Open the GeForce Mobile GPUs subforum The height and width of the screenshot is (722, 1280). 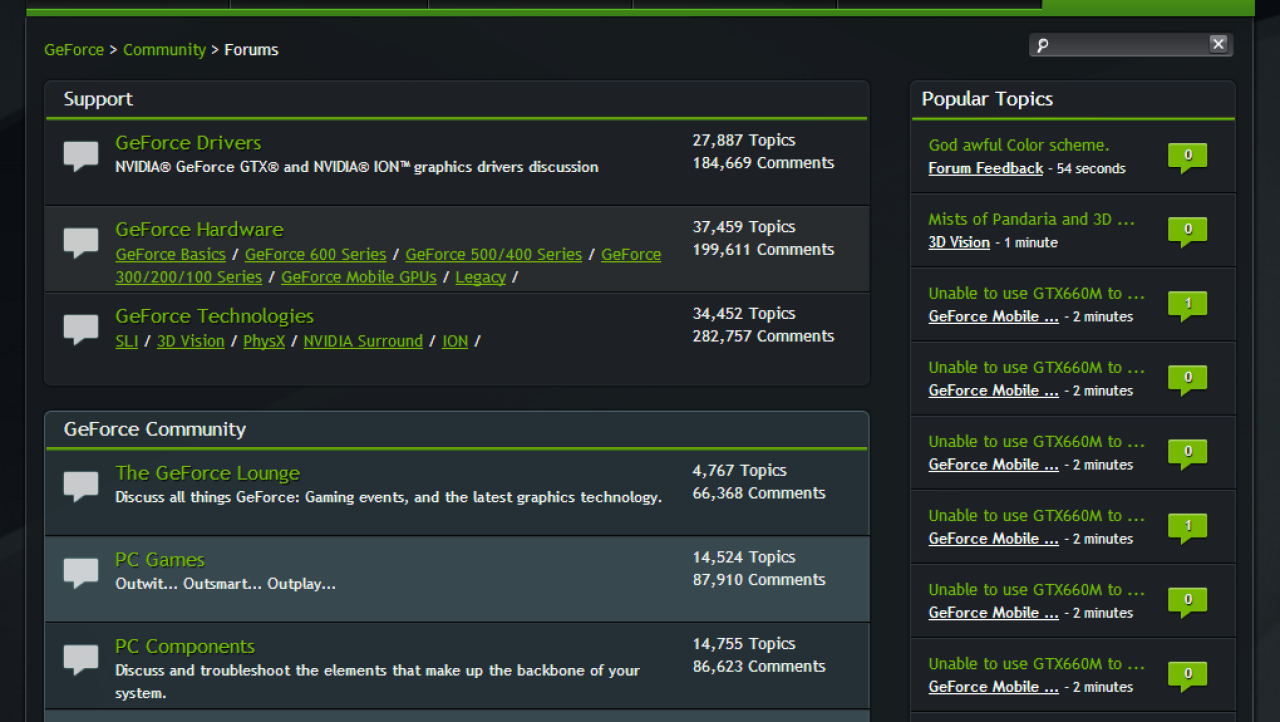click(x=359, y=277)
